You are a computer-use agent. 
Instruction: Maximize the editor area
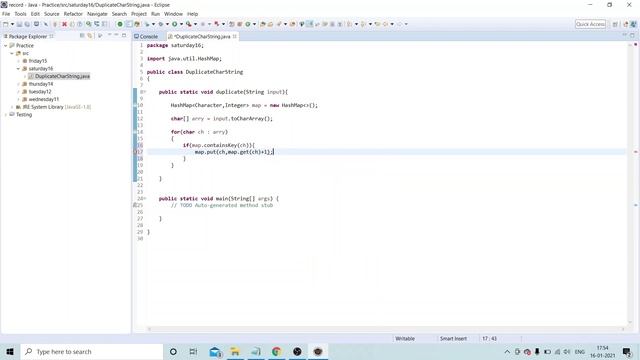(x=632, y=36)
